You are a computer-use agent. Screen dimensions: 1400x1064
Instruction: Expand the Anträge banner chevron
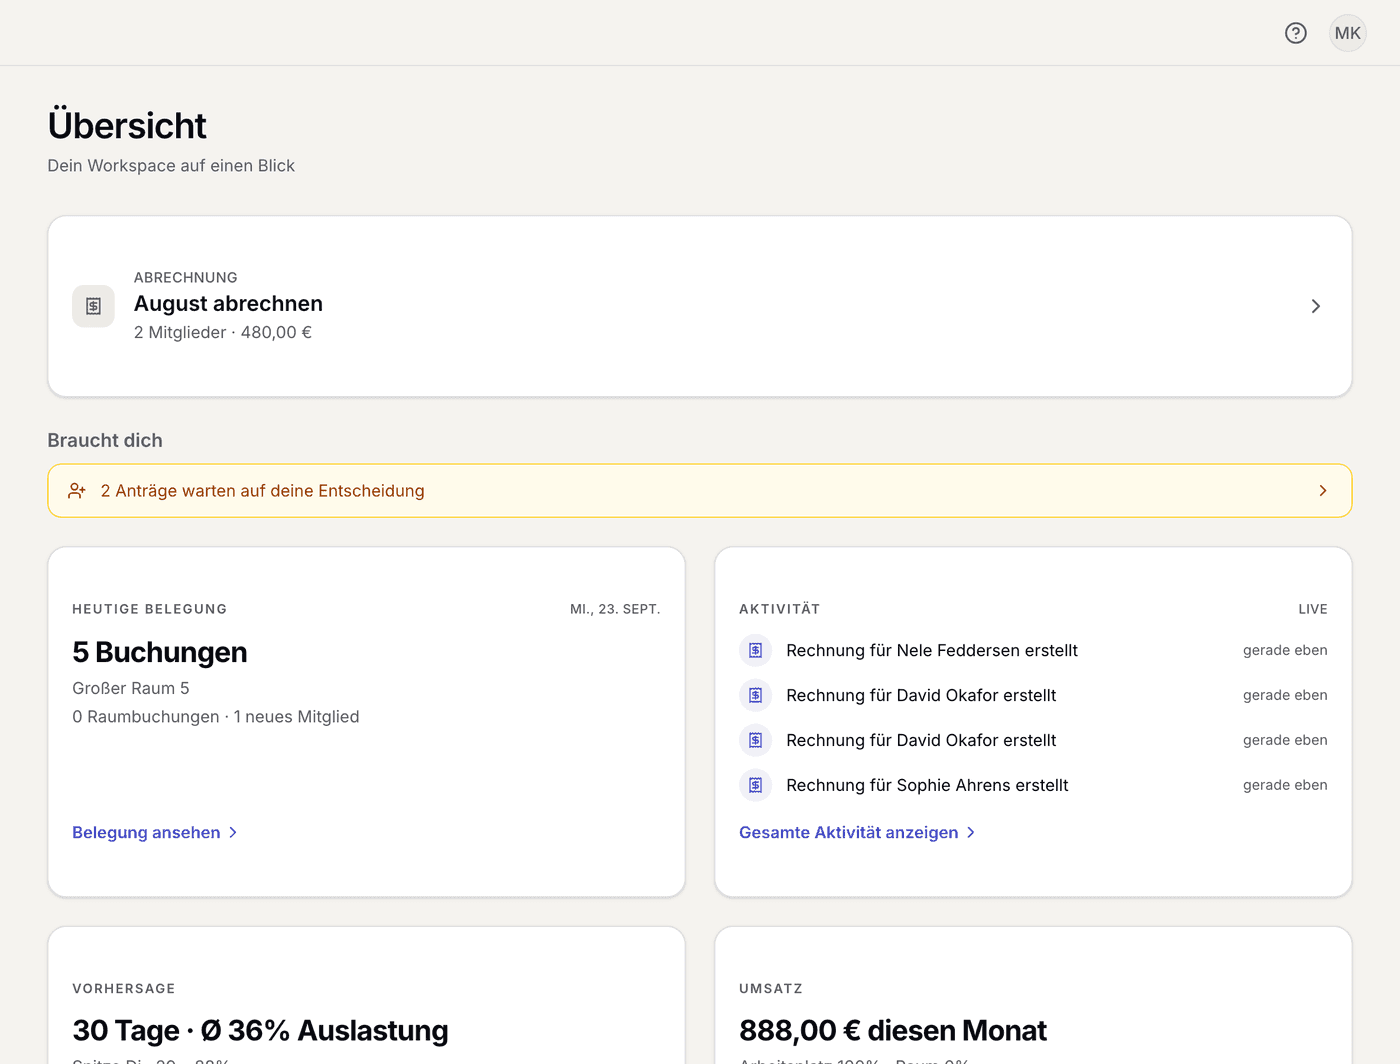tap(1322, 491)
